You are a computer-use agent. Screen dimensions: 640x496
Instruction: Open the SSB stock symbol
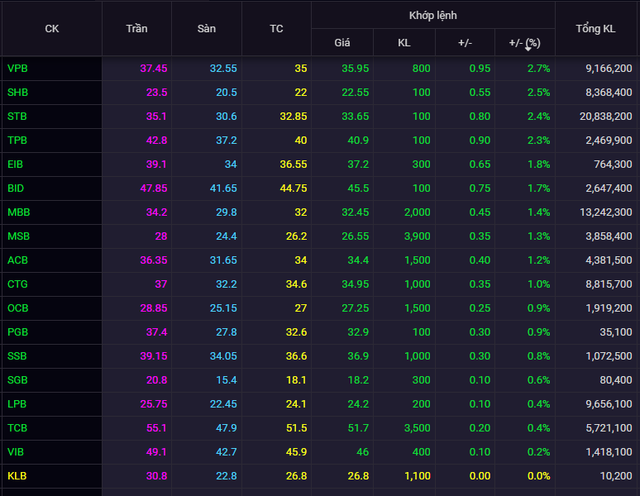tap(17, 356)
